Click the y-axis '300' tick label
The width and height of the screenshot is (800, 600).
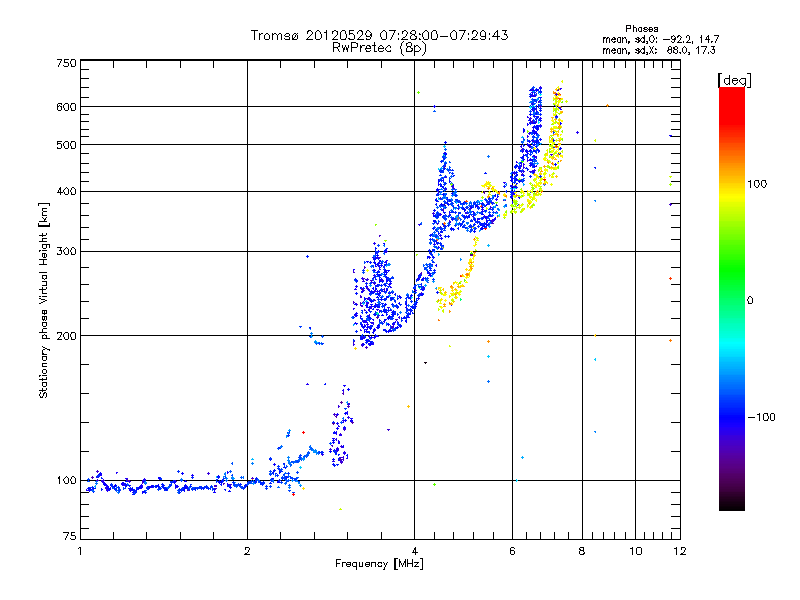67,252
